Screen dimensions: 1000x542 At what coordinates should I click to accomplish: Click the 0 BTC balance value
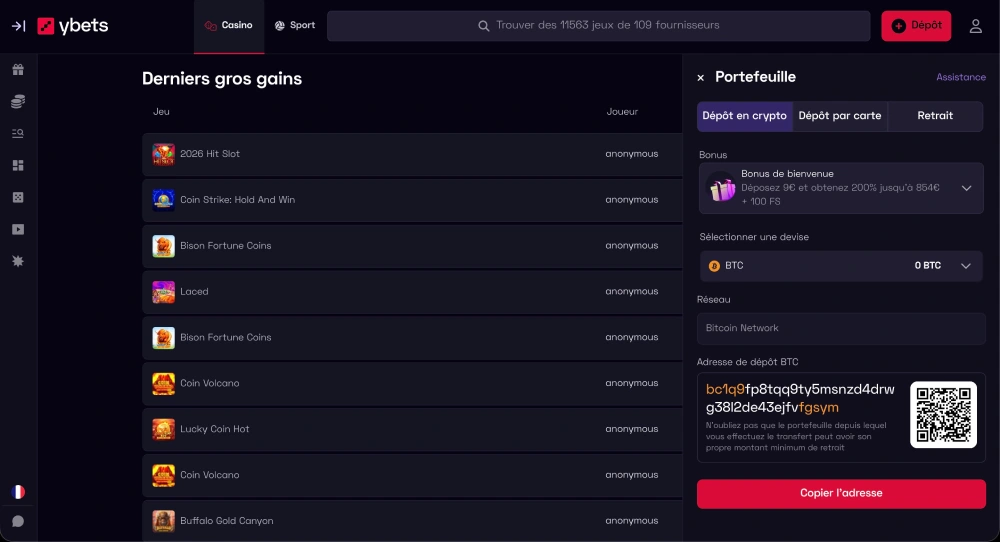tap(927, 266)
